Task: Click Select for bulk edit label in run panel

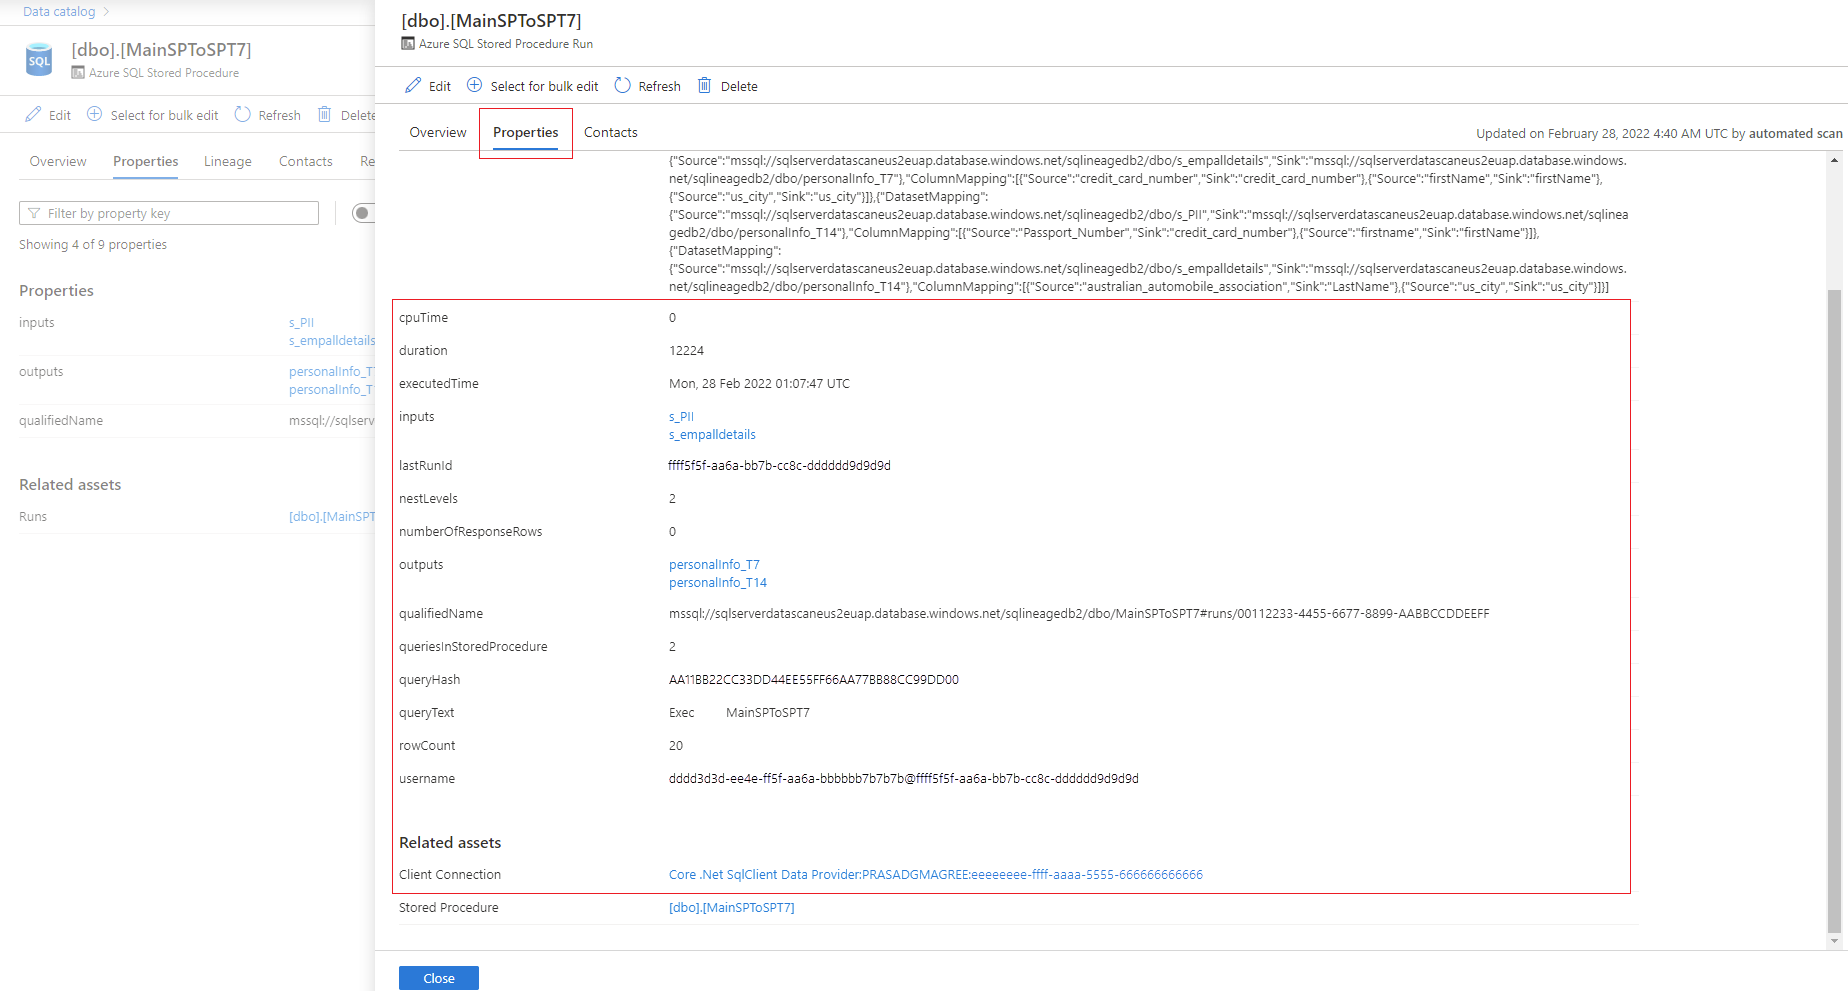Action: (545, 86)
